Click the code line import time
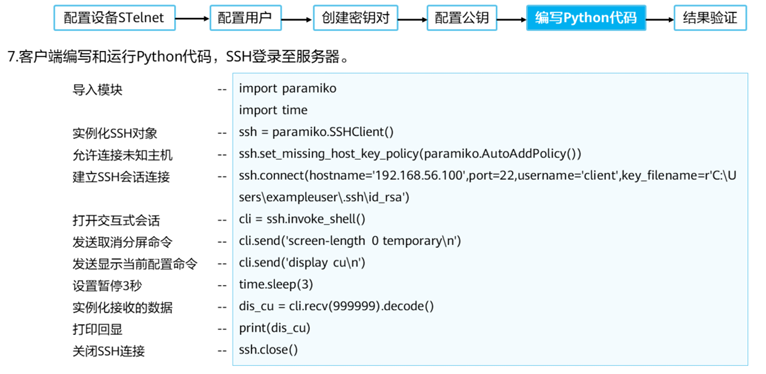The width and height of the screenshot is (766, 374). [273, 110]
